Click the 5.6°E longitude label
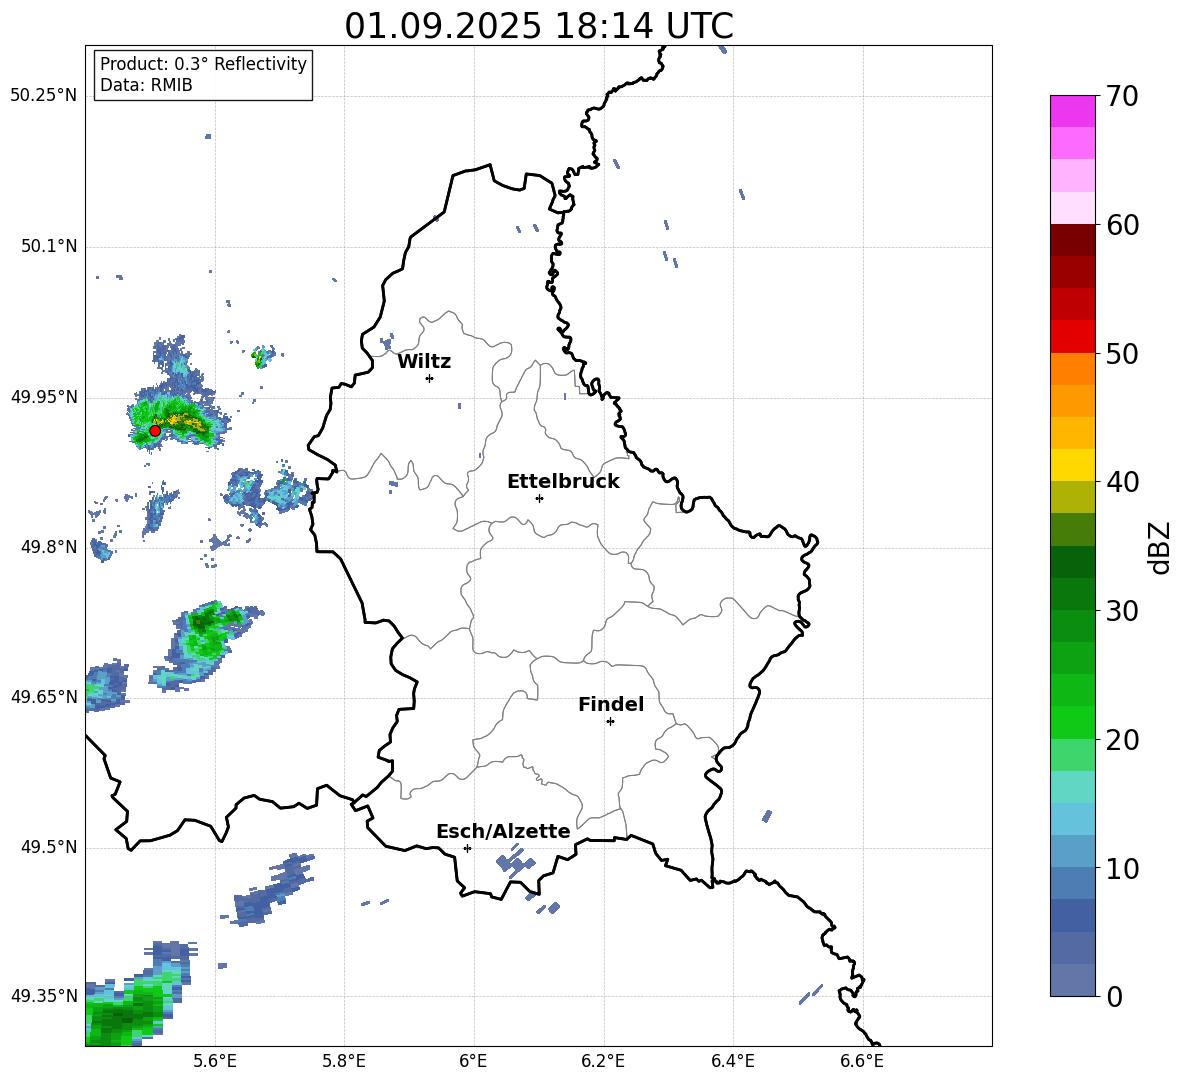Image resolution: width=1184 pixels, height=1081 pixels. pos(215,1062)
